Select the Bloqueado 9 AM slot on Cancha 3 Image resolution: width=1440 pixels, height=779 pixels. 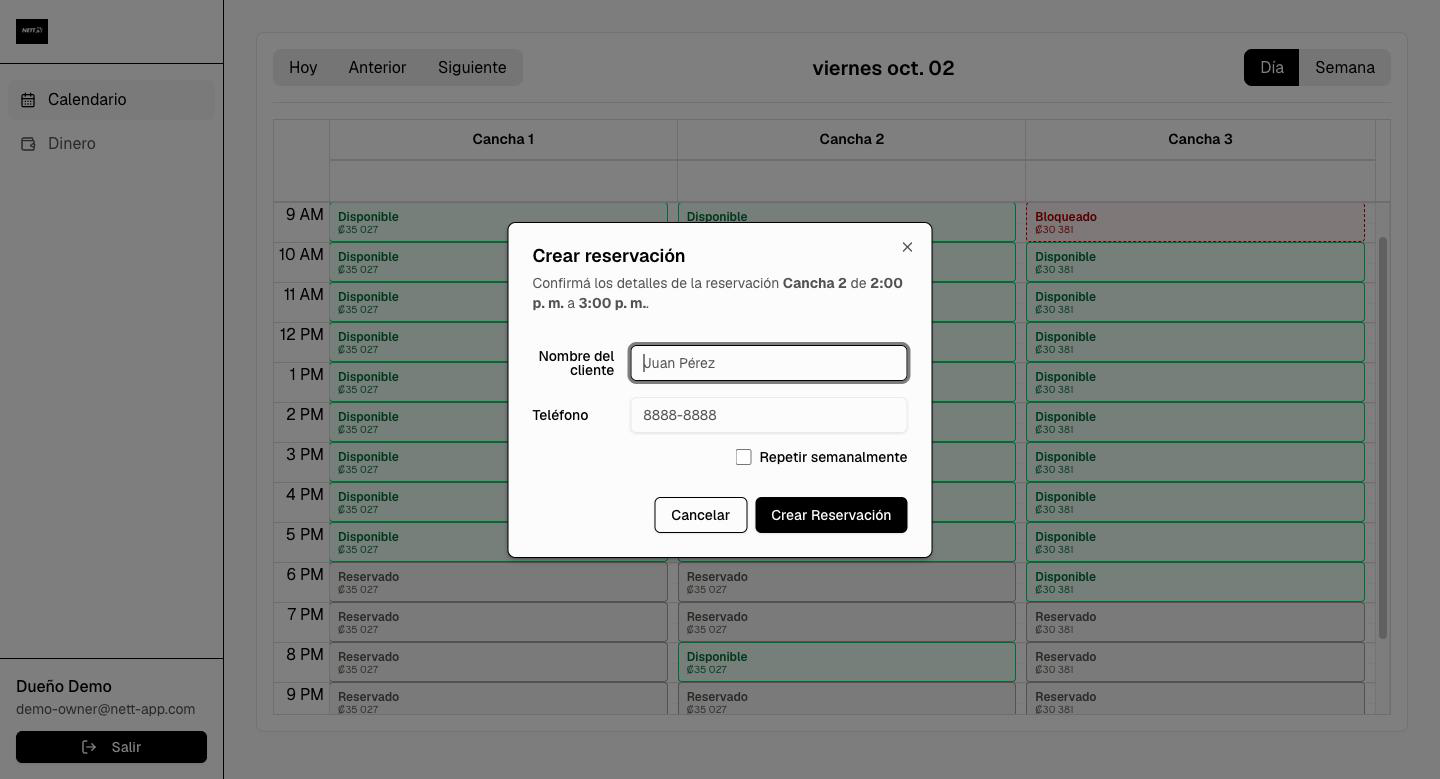1195,222
